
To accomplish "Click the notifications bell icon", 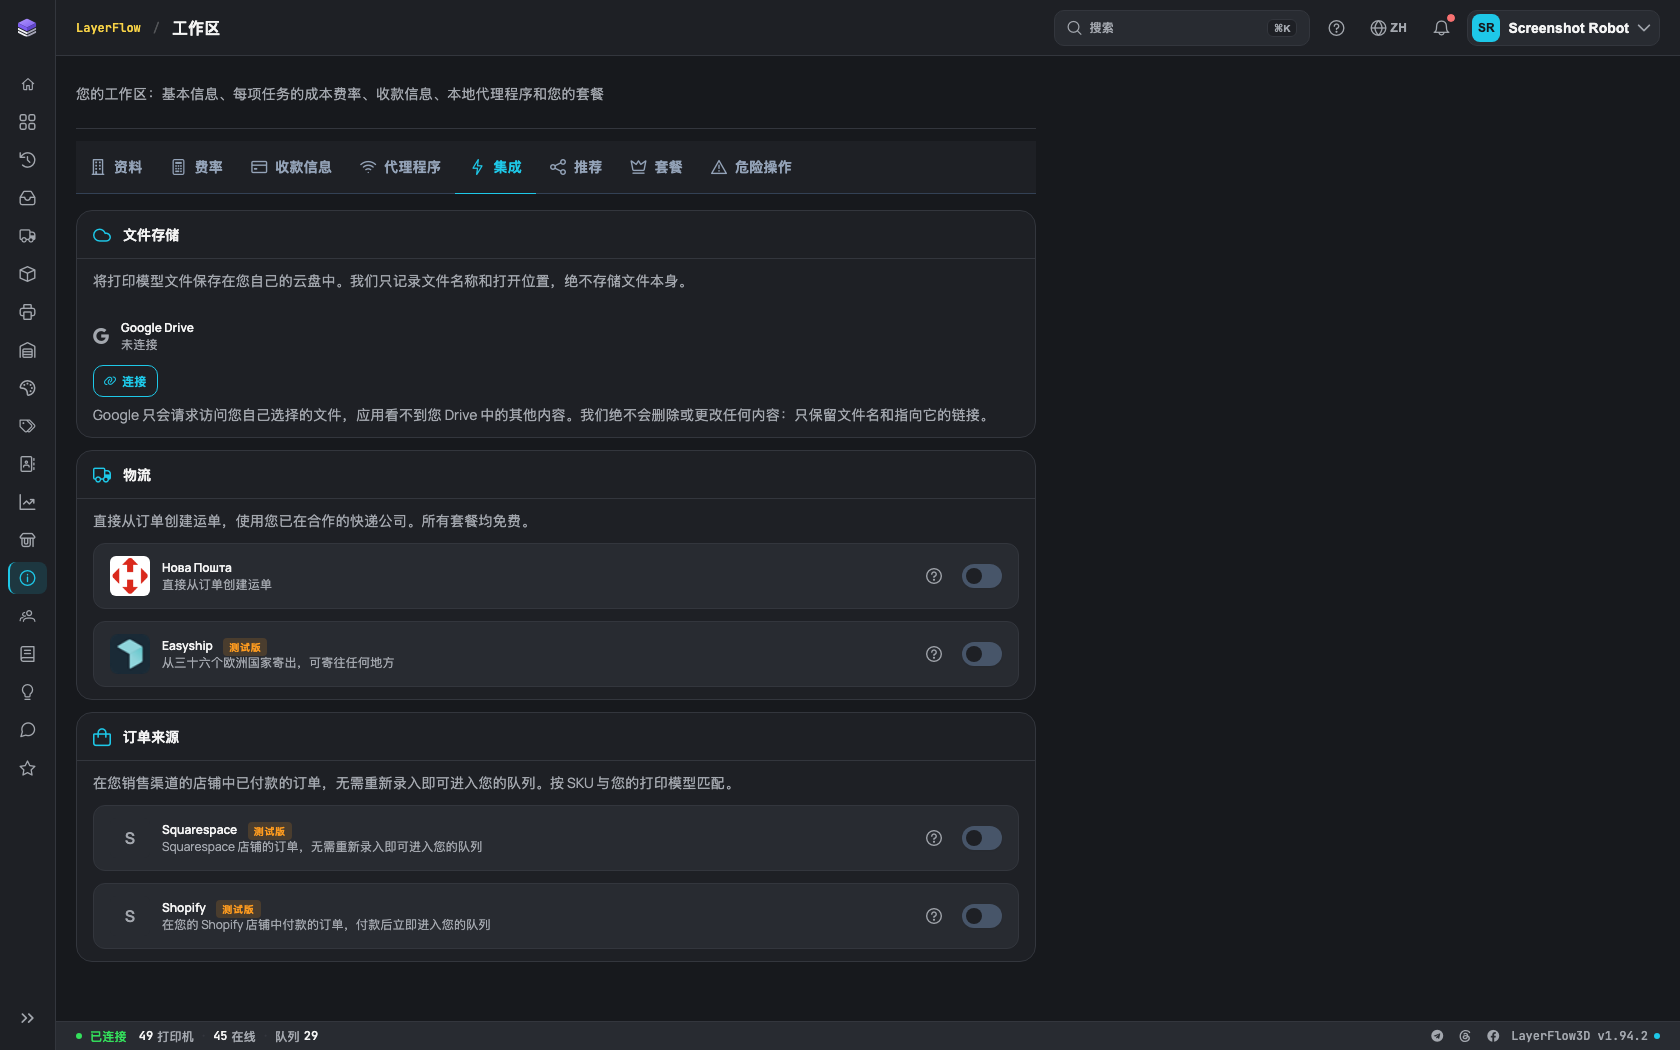I will [1441, 28].
